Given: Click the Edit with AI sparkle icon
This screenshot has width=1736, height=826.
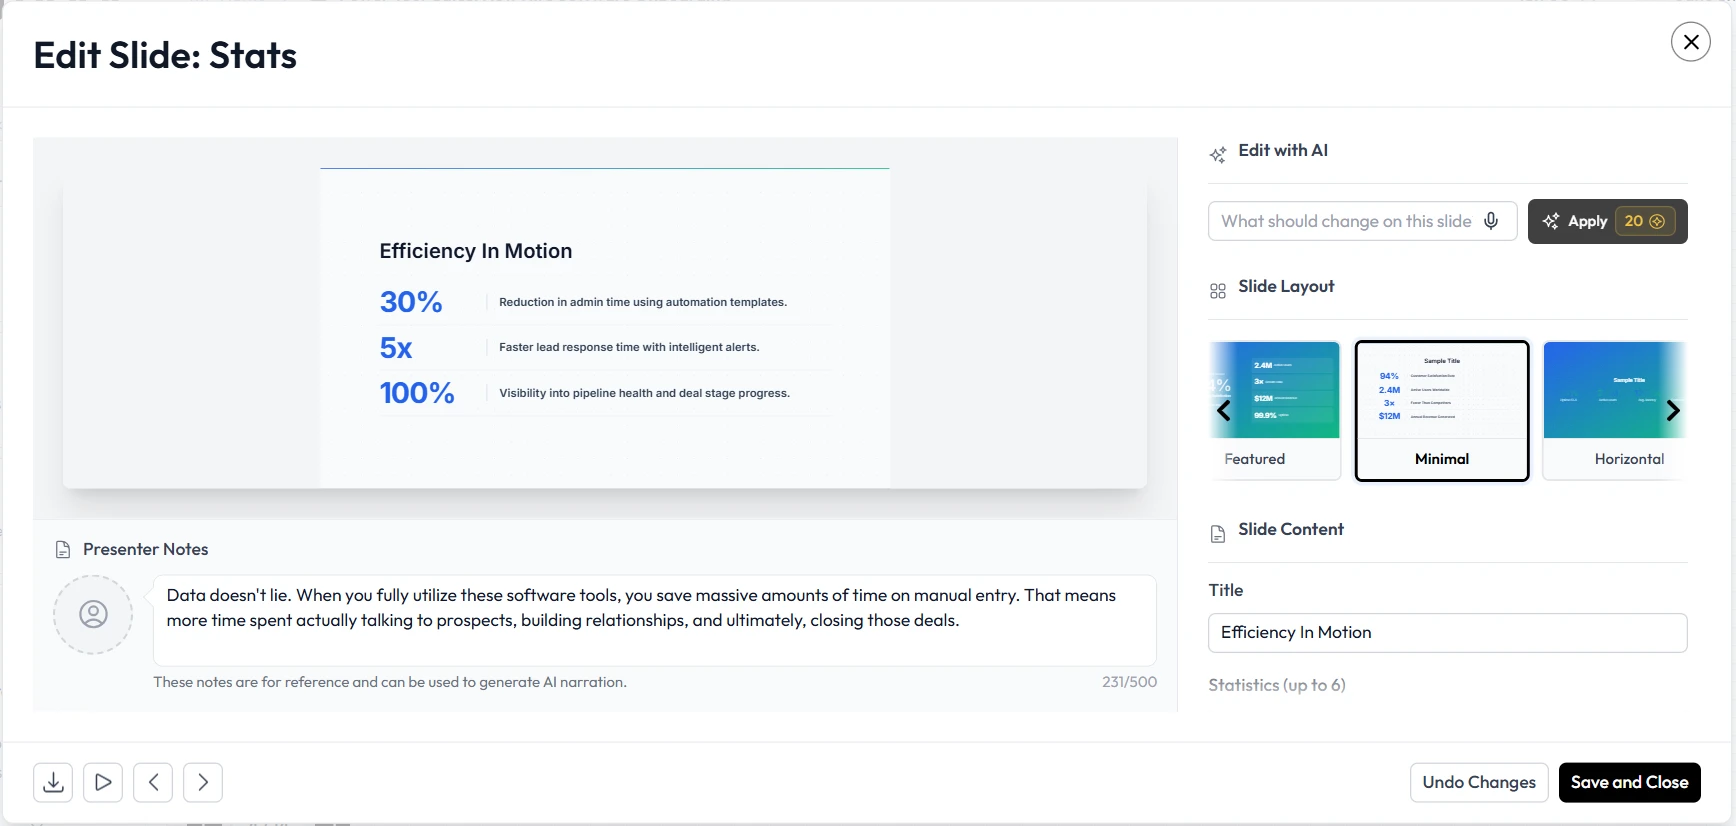Looking at the screenshot, I should 1218,155.
